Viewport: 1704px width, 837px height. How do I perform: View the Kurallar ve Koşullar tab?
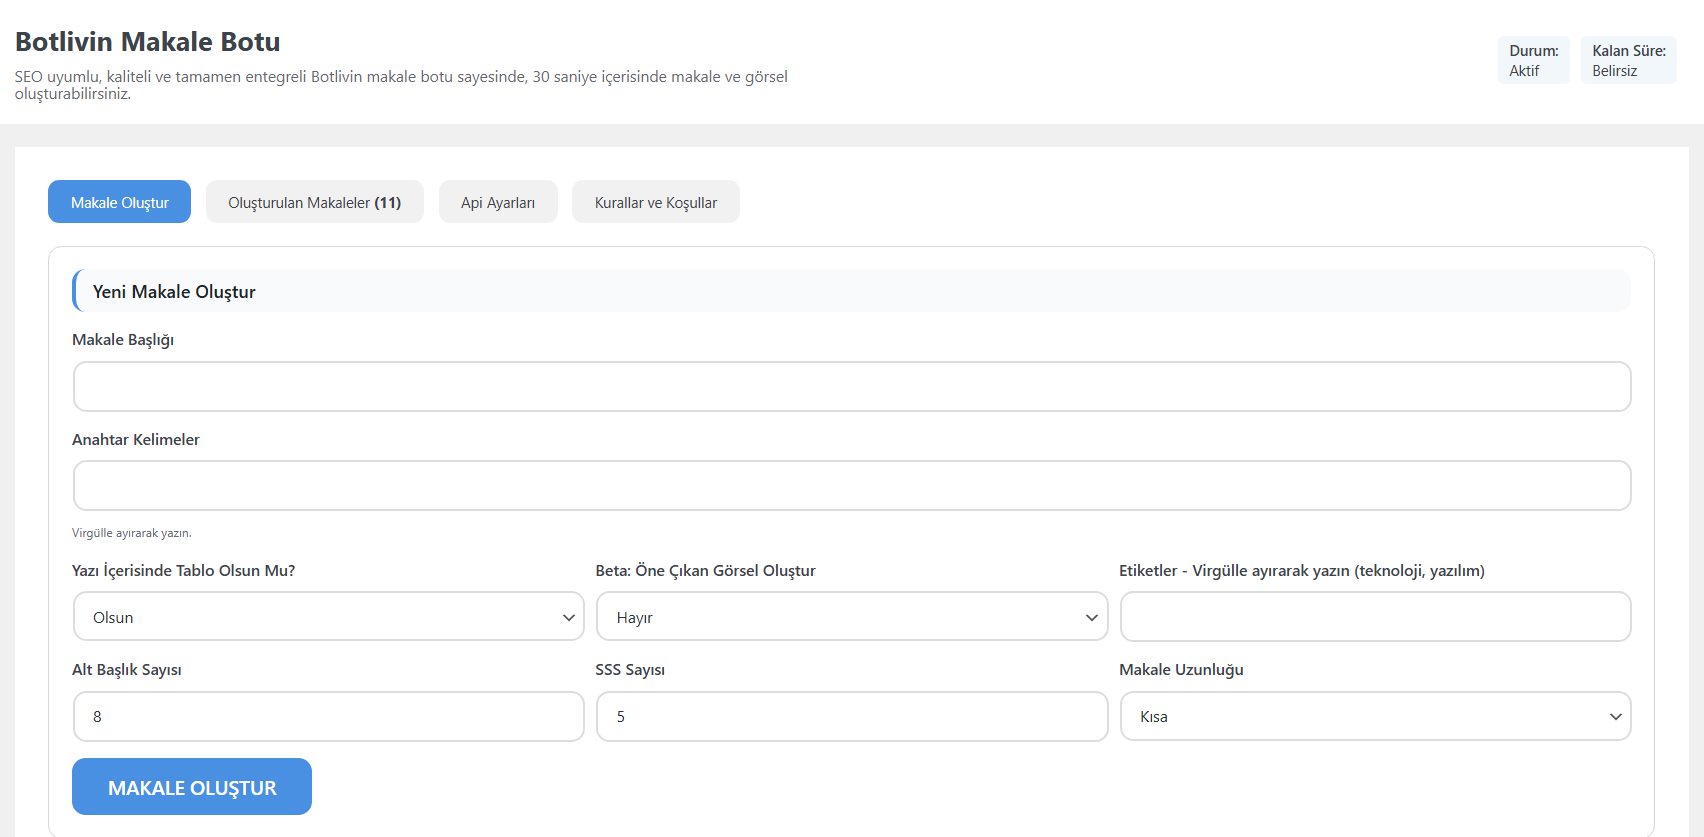click(656, 202)
